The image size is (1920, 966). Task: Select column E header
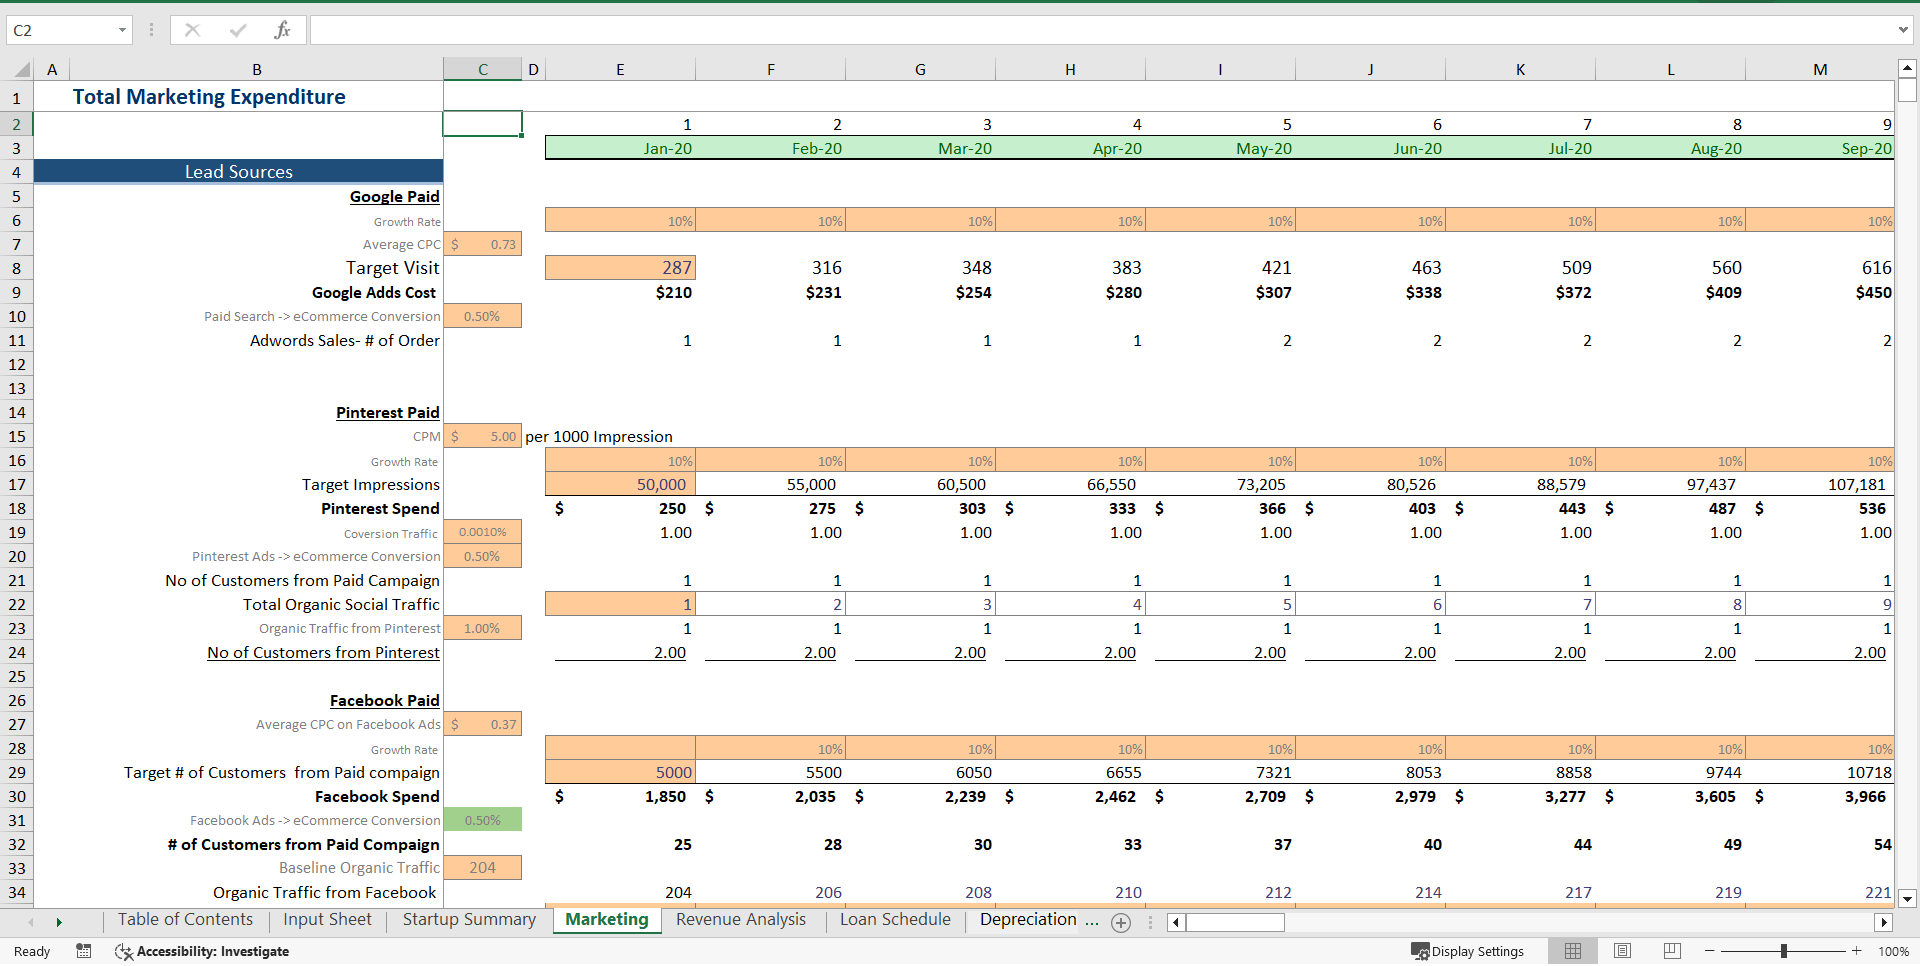pyautogui.click(x=620, y=69)
